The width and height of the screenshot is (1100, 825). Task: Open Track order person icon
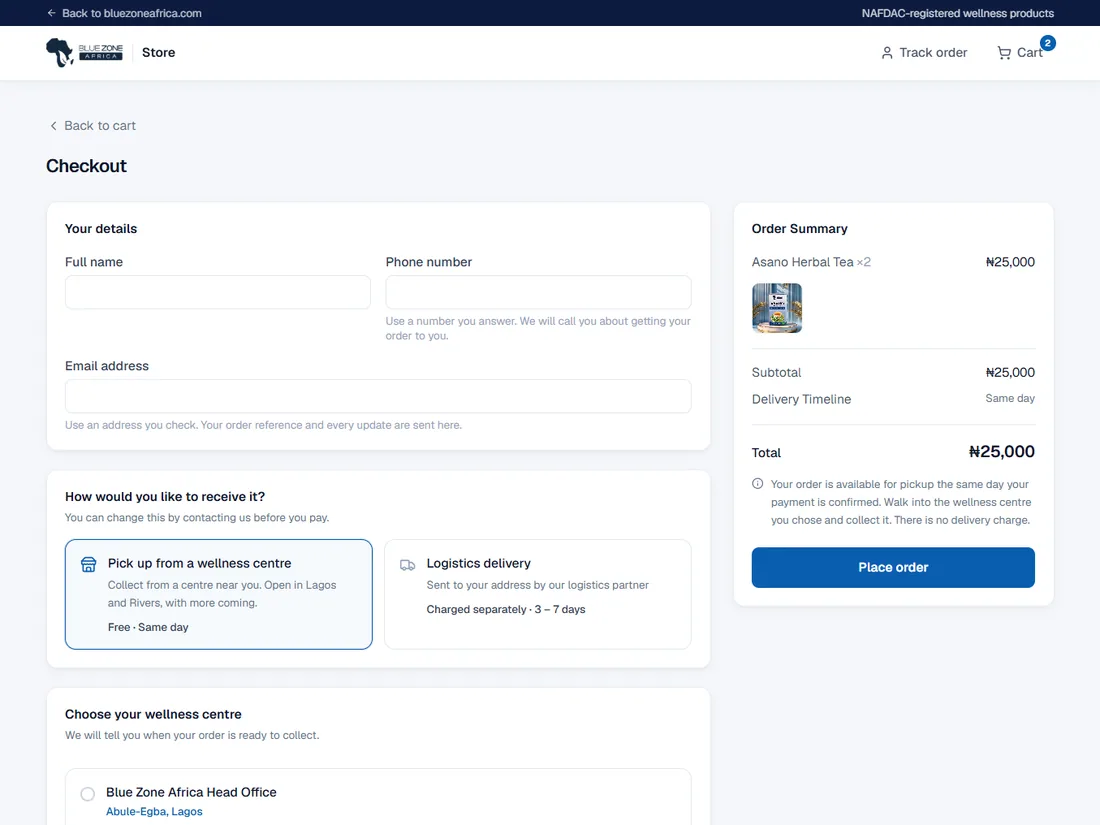tap(887, 53)
